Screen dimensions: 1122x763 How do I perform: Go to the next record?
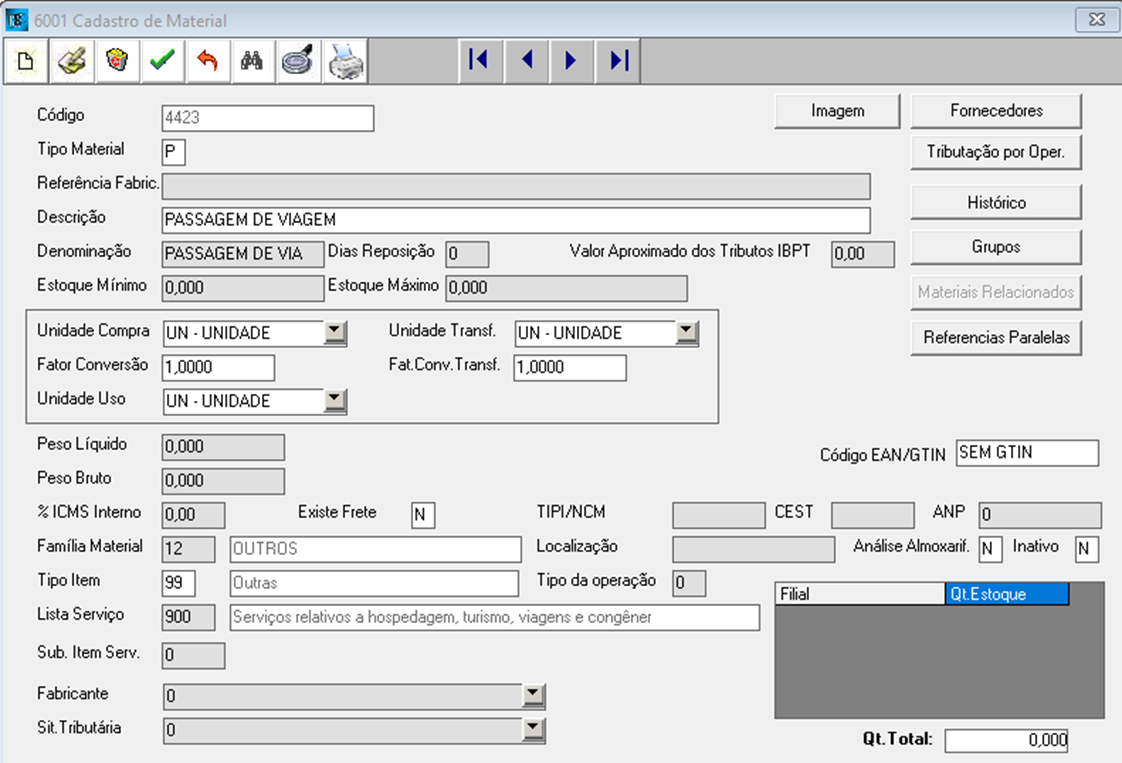coord(572,60)
